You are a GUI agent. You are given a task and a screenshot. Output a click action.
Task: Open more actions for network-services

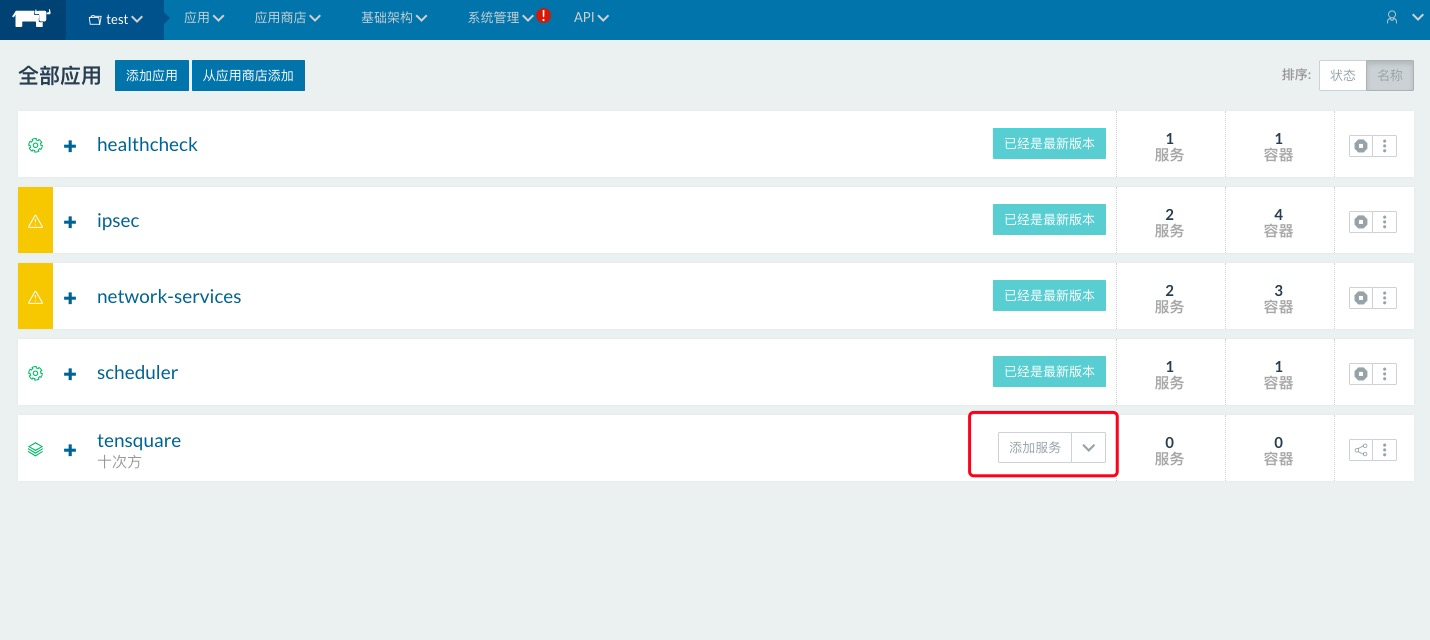tap(1385, 298)
